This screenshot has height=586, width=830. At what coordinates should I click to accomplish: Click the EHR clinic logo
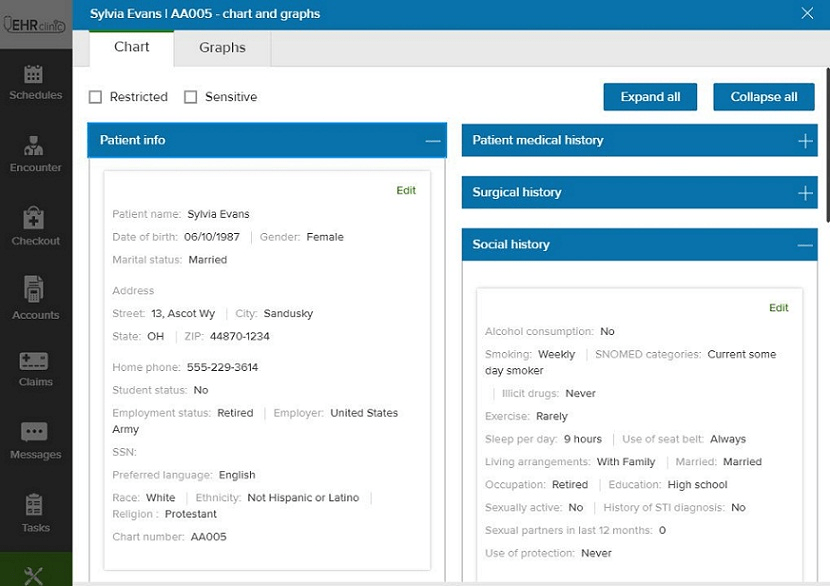coord(35,26)
